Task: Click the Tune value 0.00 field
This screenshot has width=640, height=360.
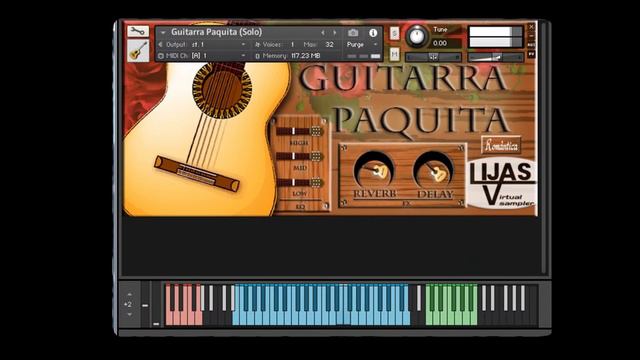Action: [445, 43]
